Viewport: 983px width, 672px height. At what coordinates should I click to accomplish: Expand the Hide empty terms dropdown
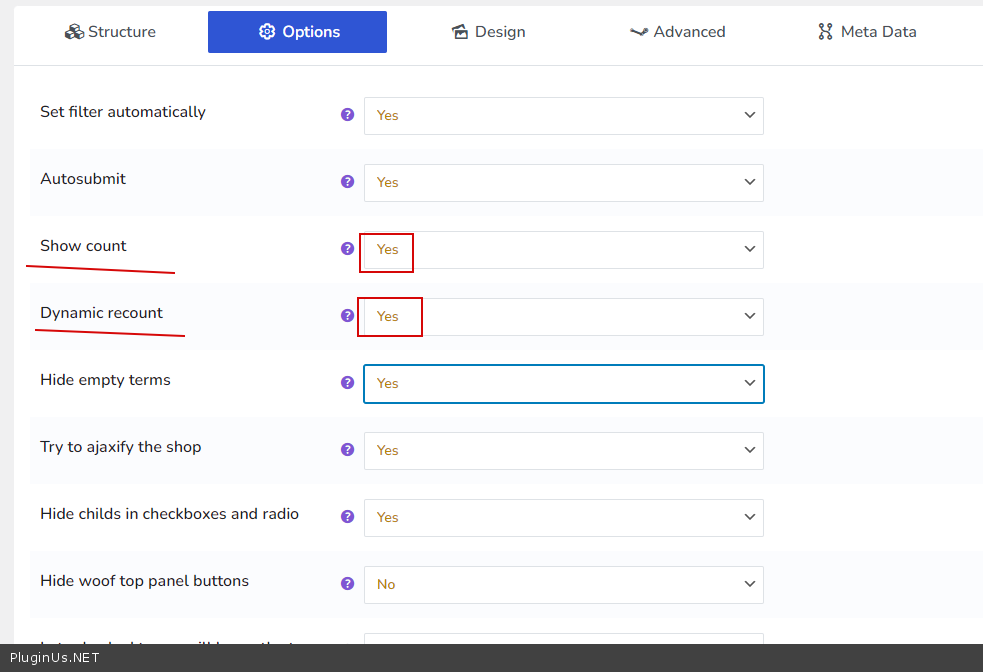tap(563, 384)
